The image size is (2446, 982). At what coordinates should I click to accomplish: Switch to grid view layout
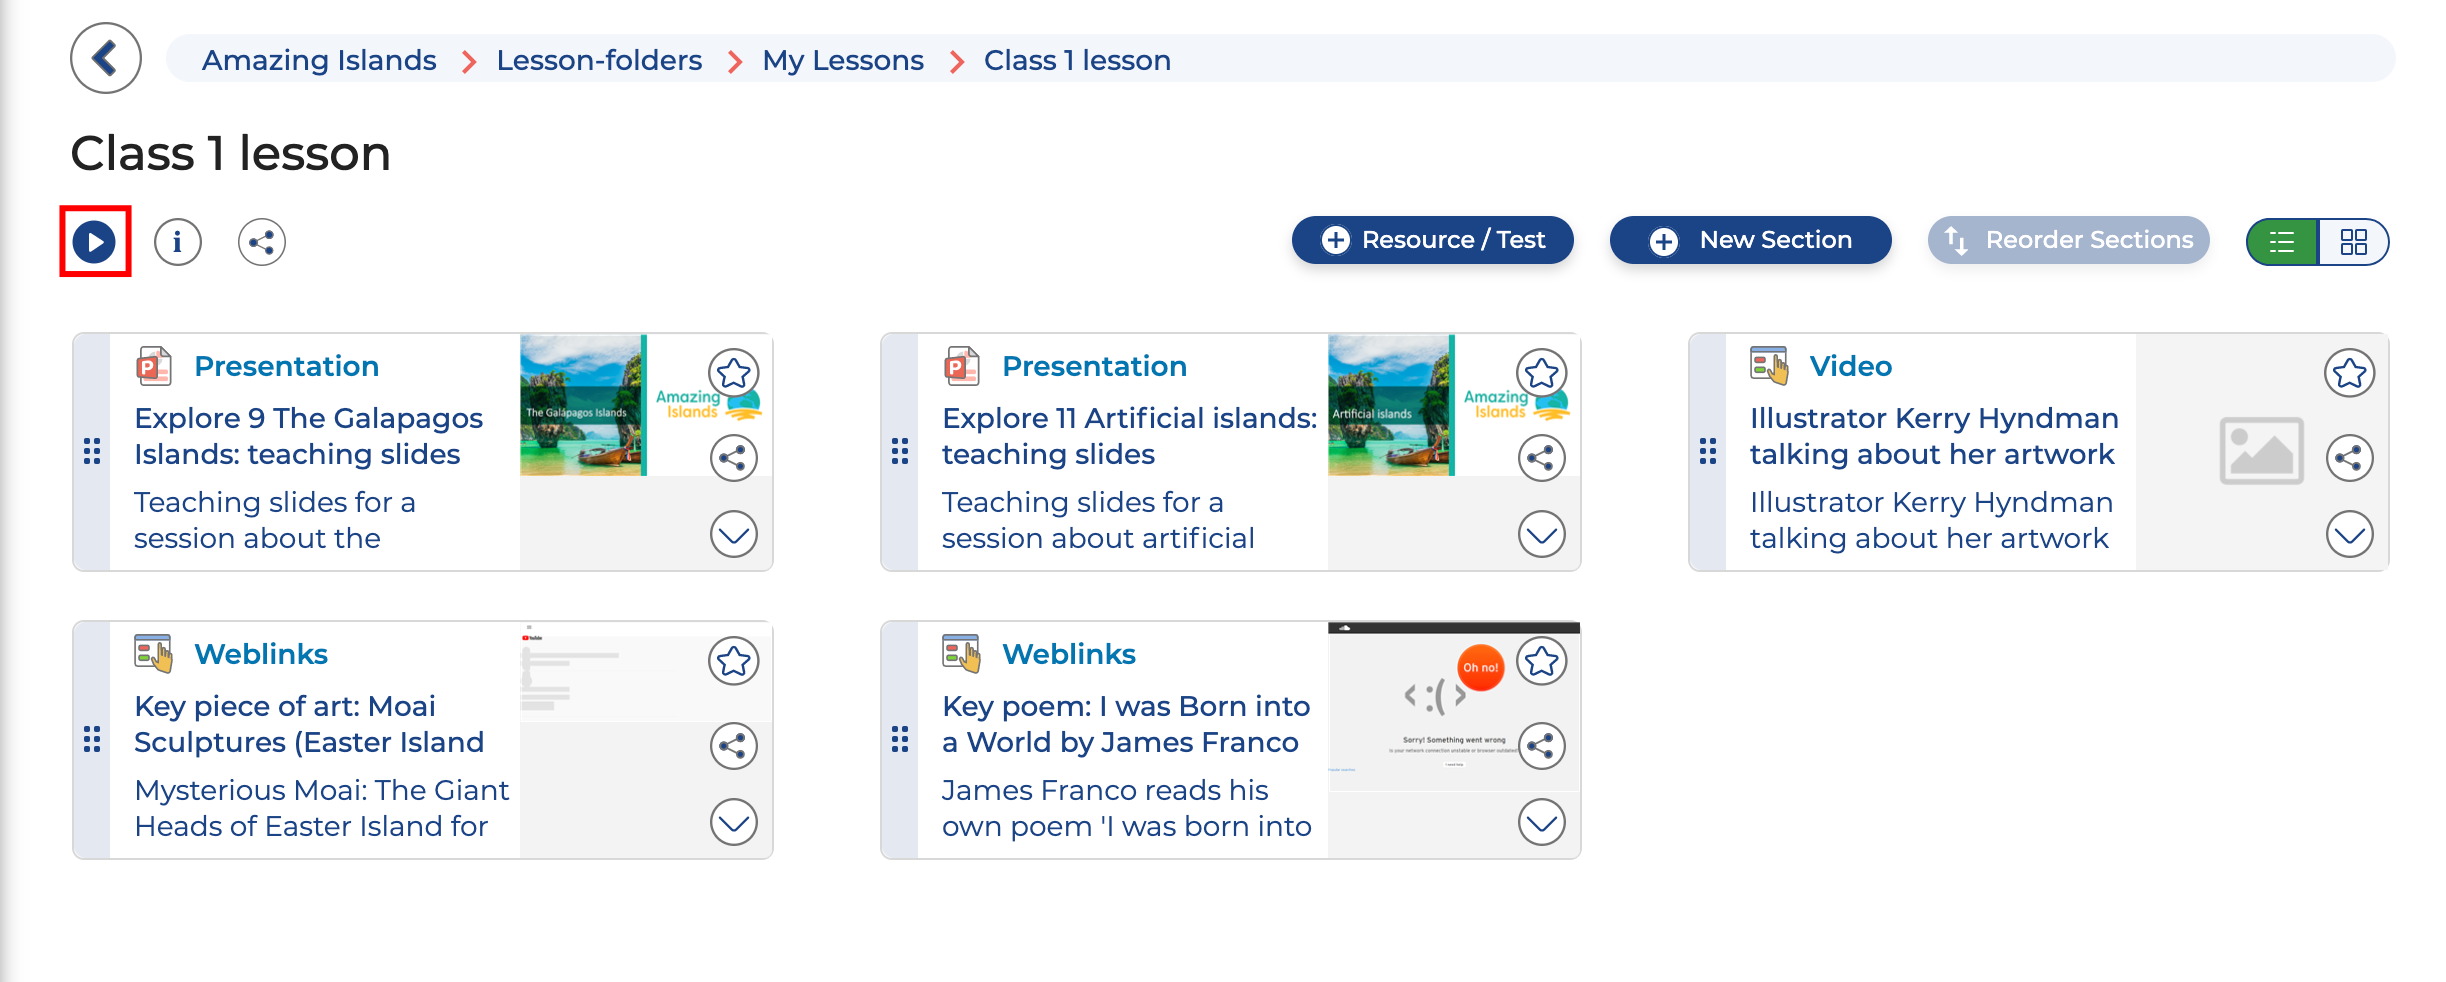click(2353, 242)
